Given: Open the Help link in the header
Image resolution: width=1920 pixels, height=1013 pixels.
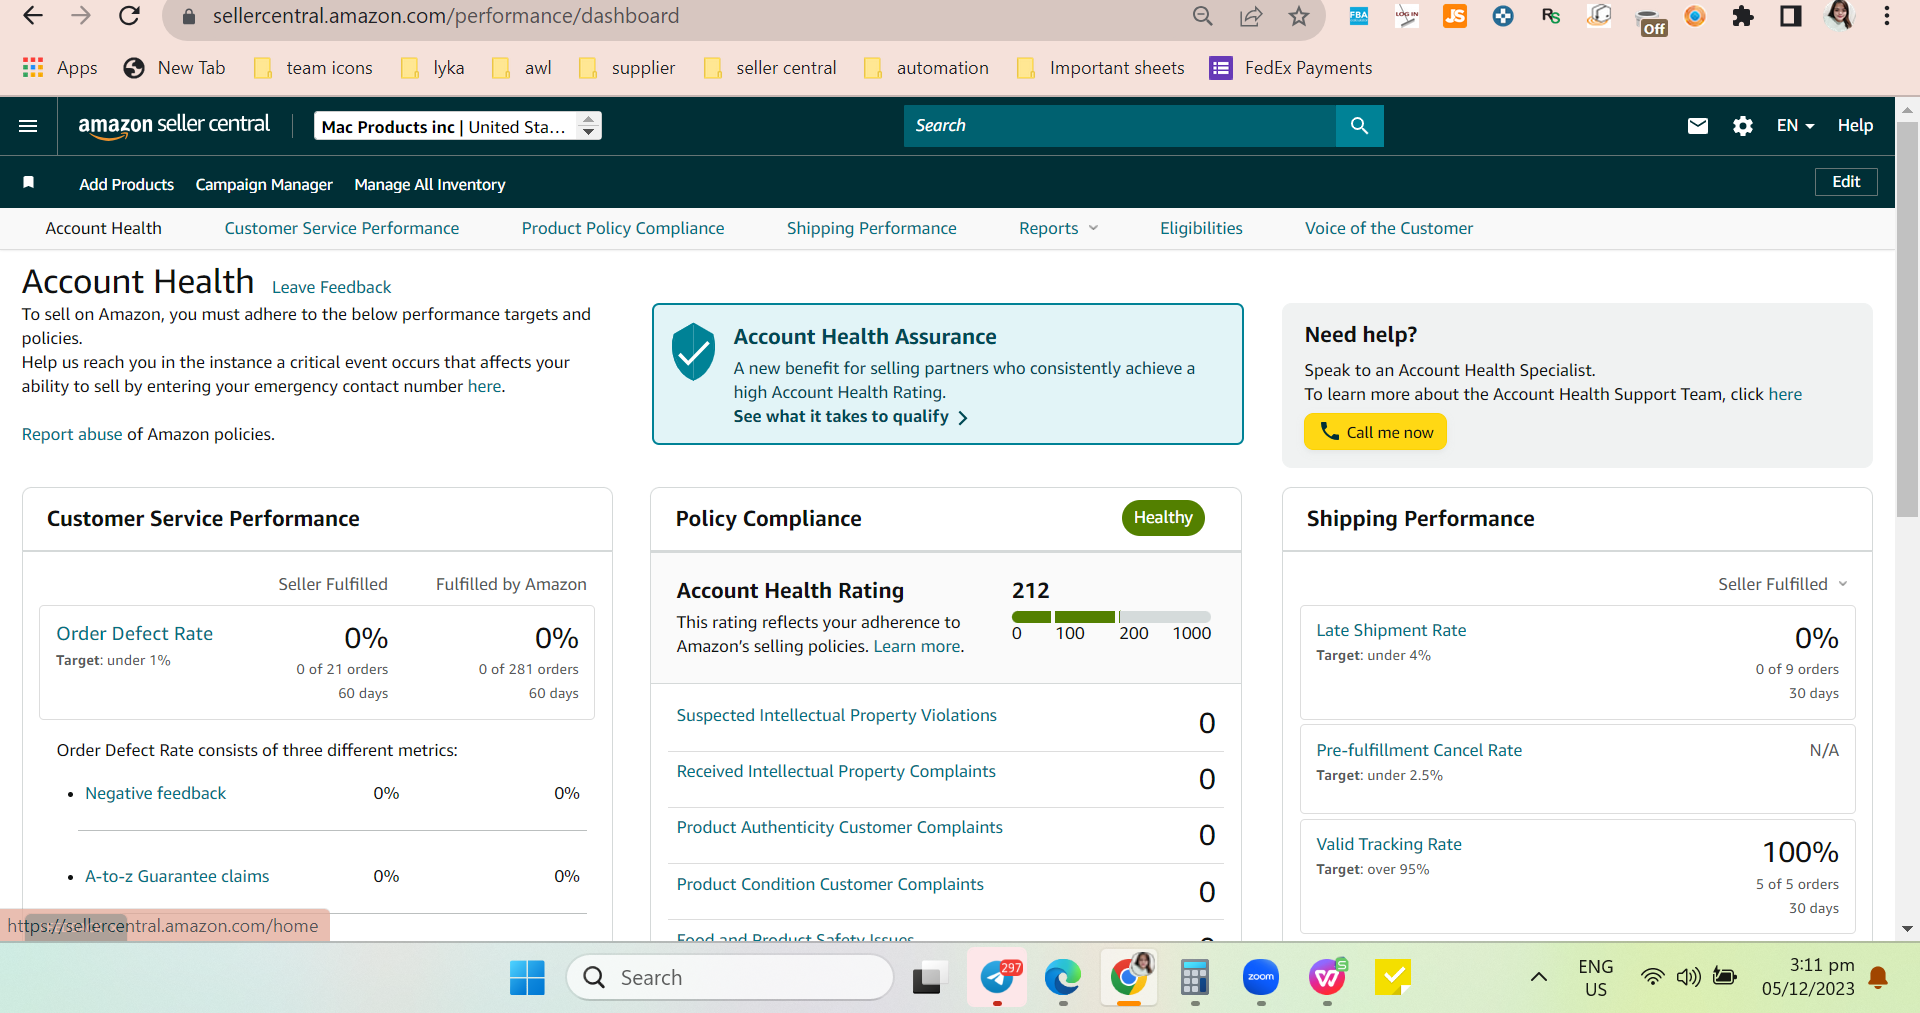Looking at the screenshot, I should click(x=1855, y=126).
